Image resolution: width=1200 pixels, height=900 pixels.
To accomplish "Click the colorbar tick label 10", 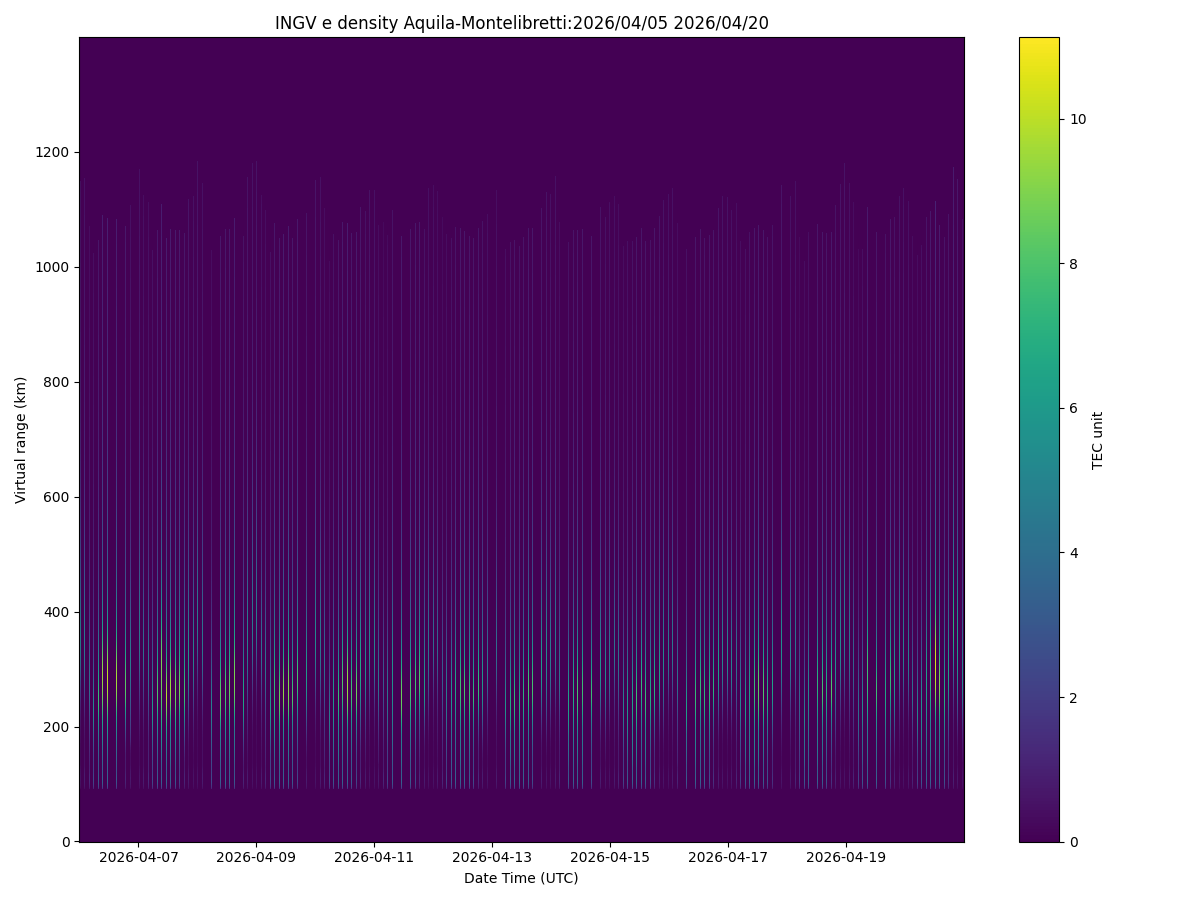I will [x=1078, y=119].
